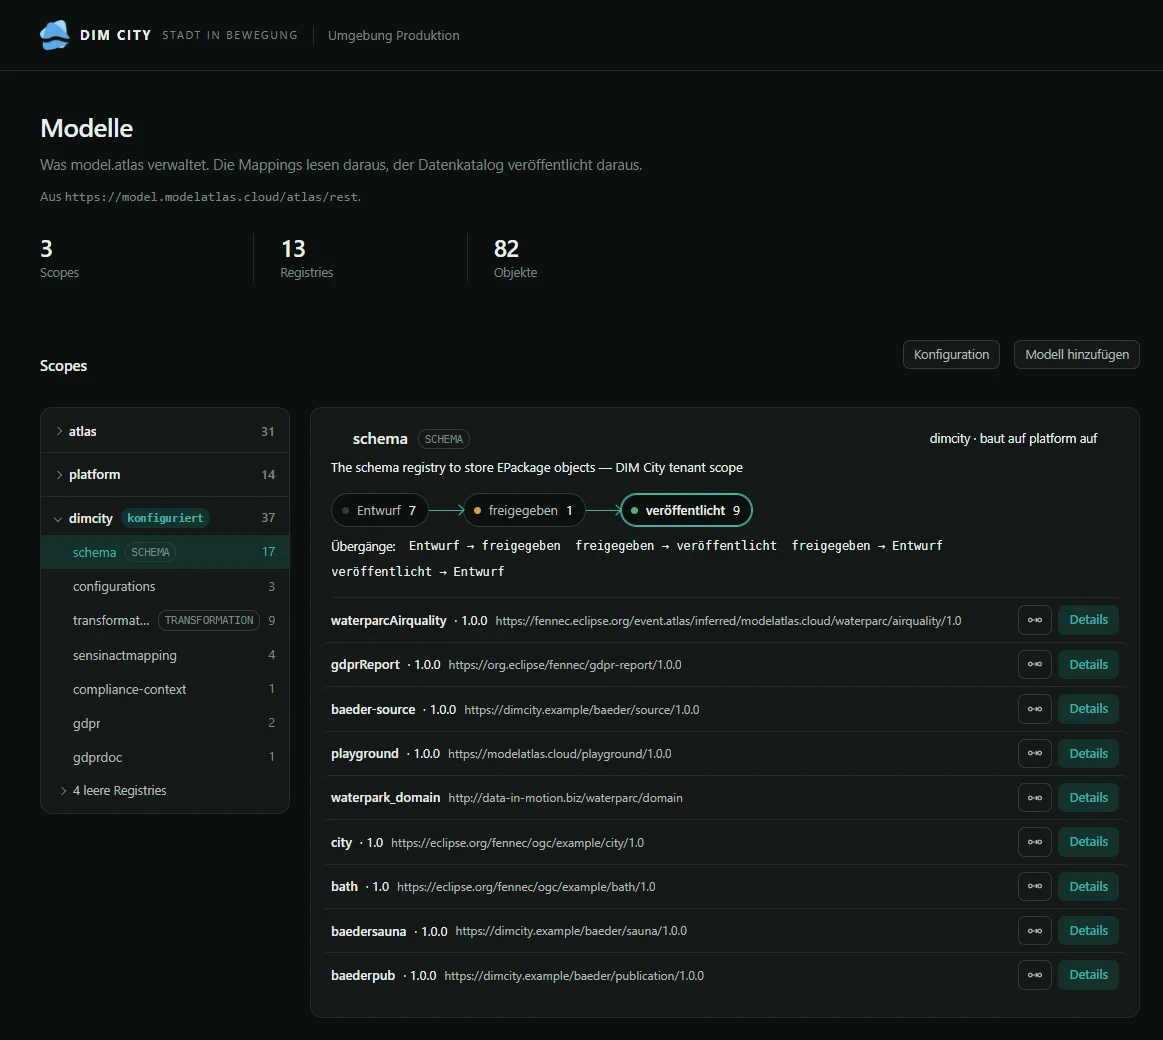The width and height of the screenshot is (1163, 1040).
Task: Open Details for playground
Action: 1088,754
